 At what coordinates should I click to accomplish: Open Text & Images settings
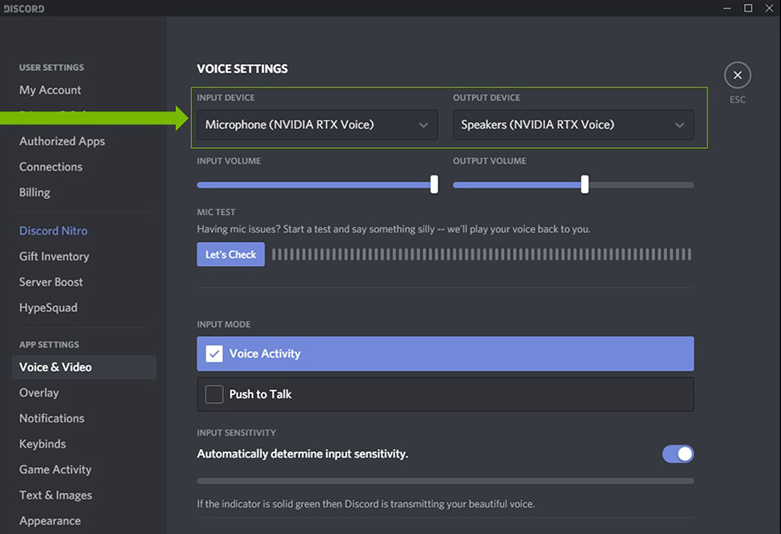[55, 495]
